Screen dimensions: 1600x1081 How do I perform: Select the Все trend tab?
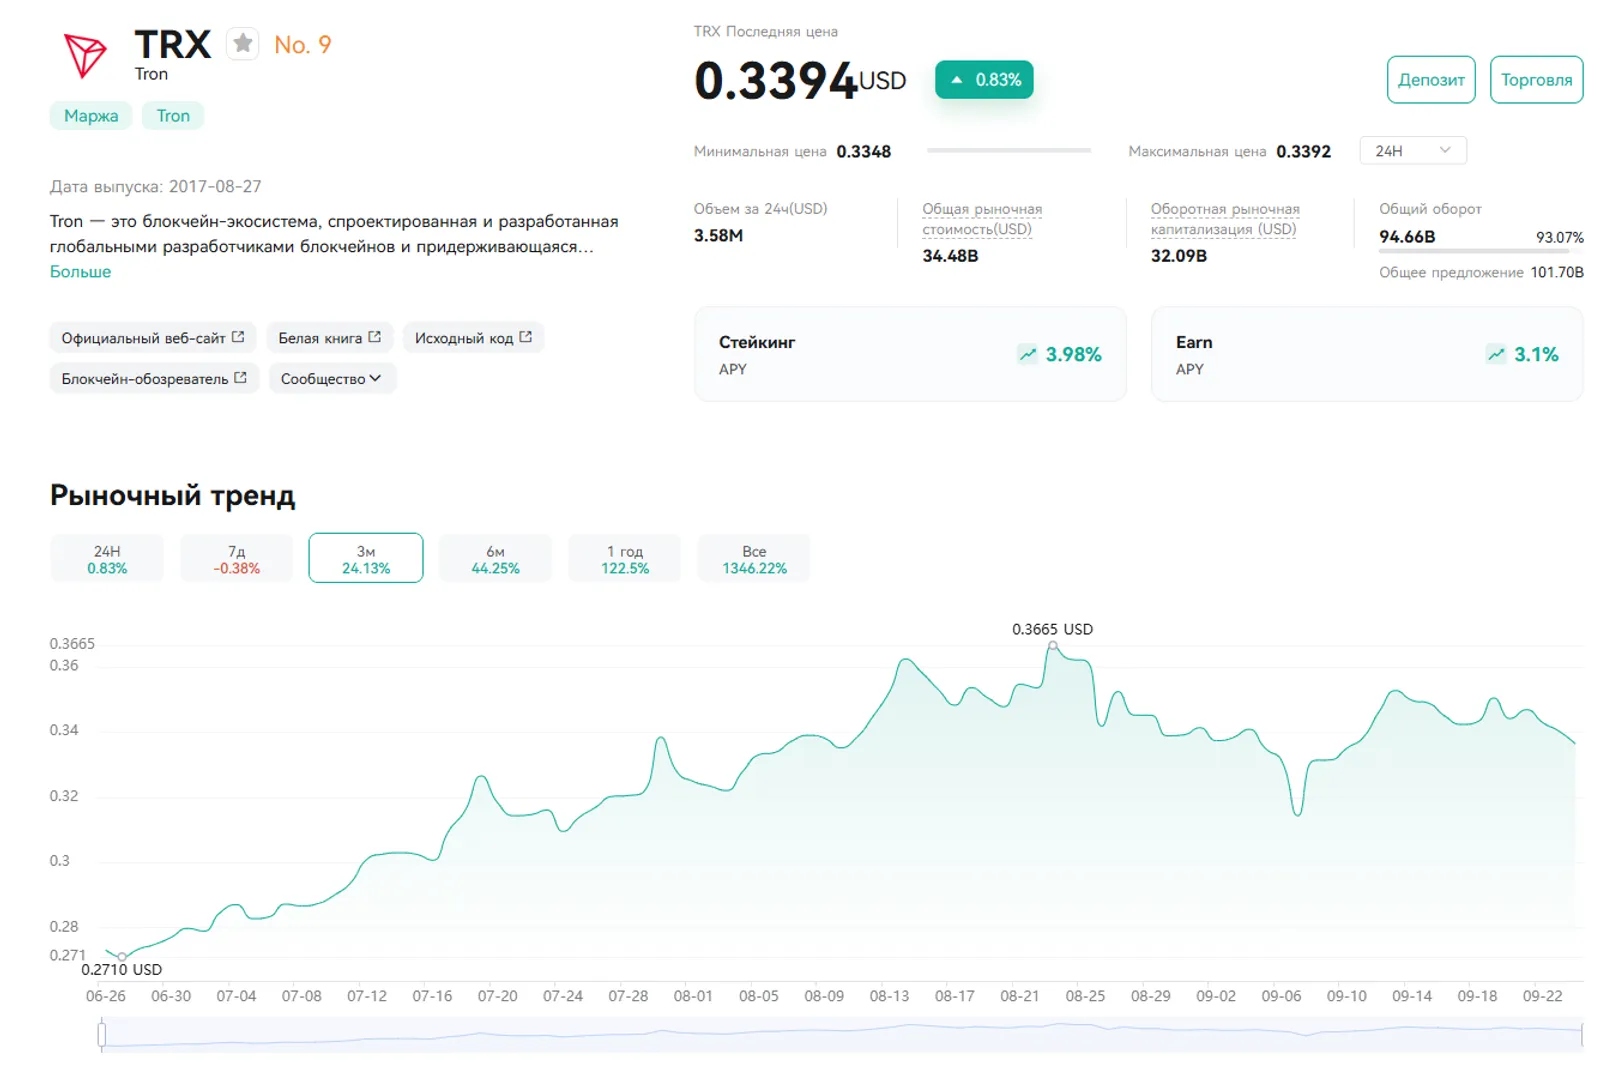(754, 559)
